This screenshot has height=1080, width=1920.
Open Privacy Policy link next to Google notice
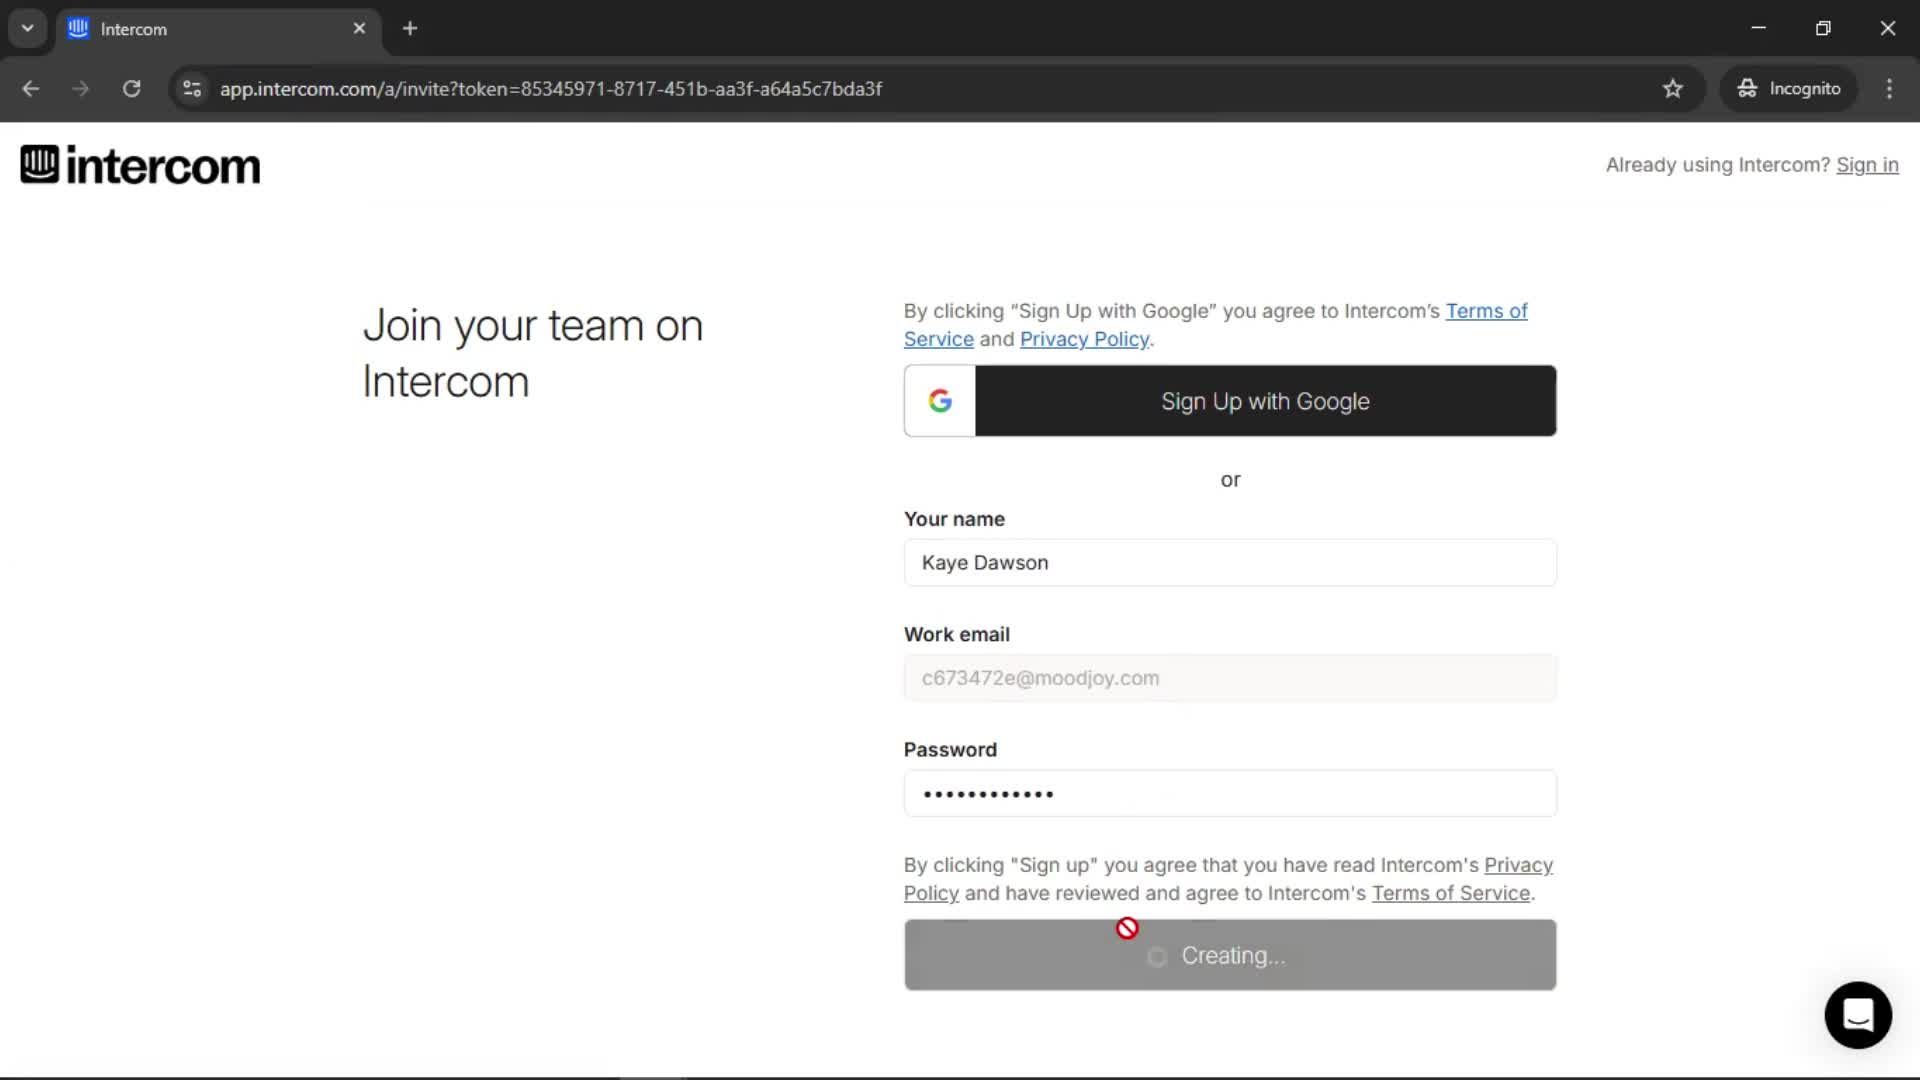pos(1084,339)
